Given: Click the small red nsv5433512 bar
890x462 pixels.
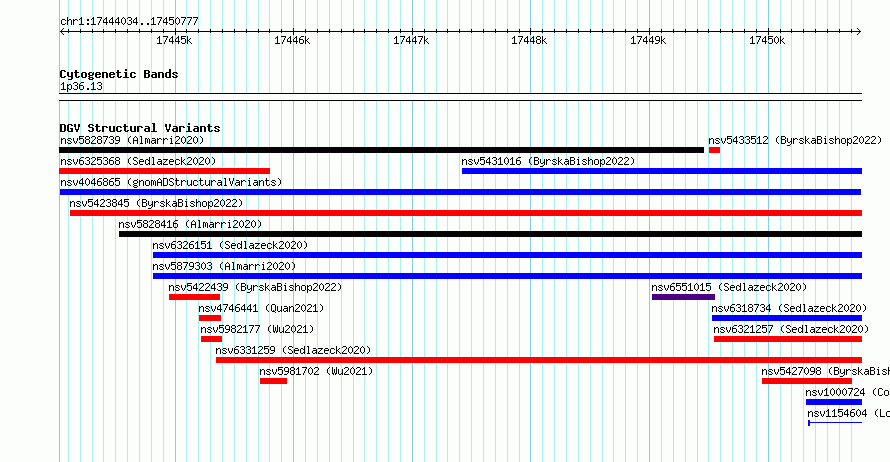Looking at the screenshot, I should click(x=714, y=150).
